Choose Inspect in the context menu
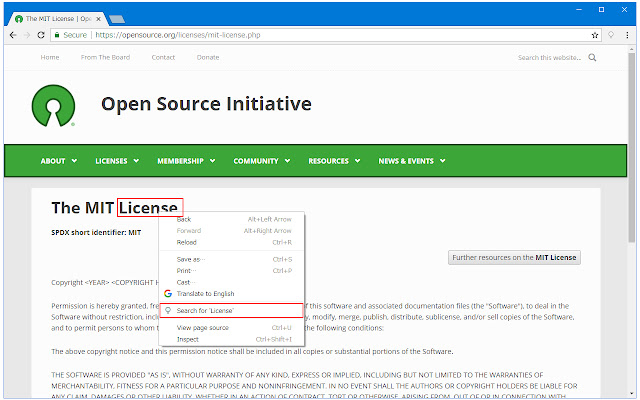This screenshot has height=400, width=640. [x=231, y=339]
